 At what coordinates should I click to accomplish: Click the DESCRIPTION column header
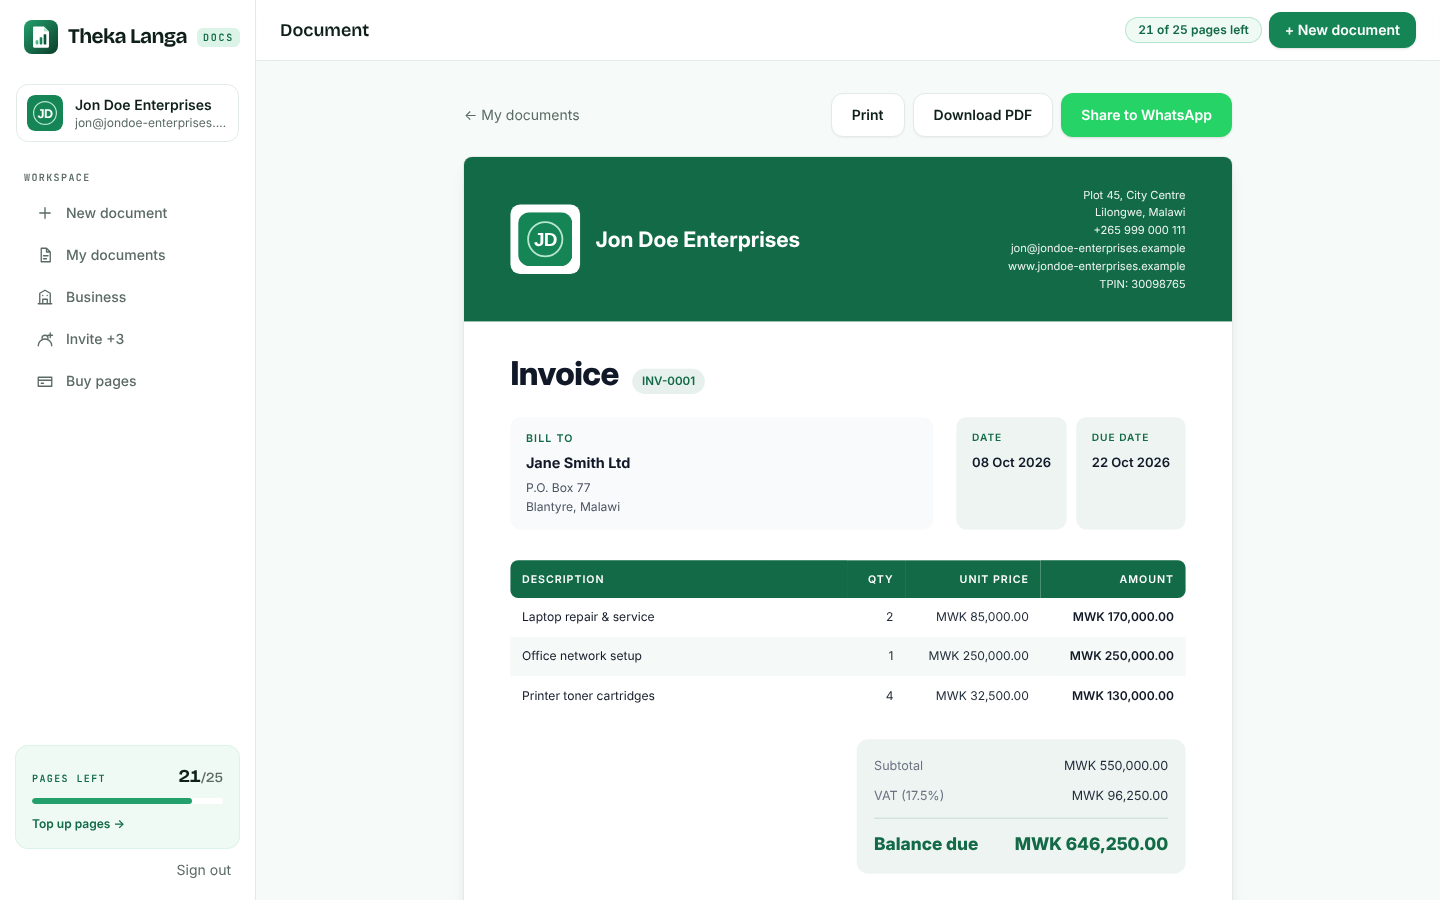pos(563,579)
